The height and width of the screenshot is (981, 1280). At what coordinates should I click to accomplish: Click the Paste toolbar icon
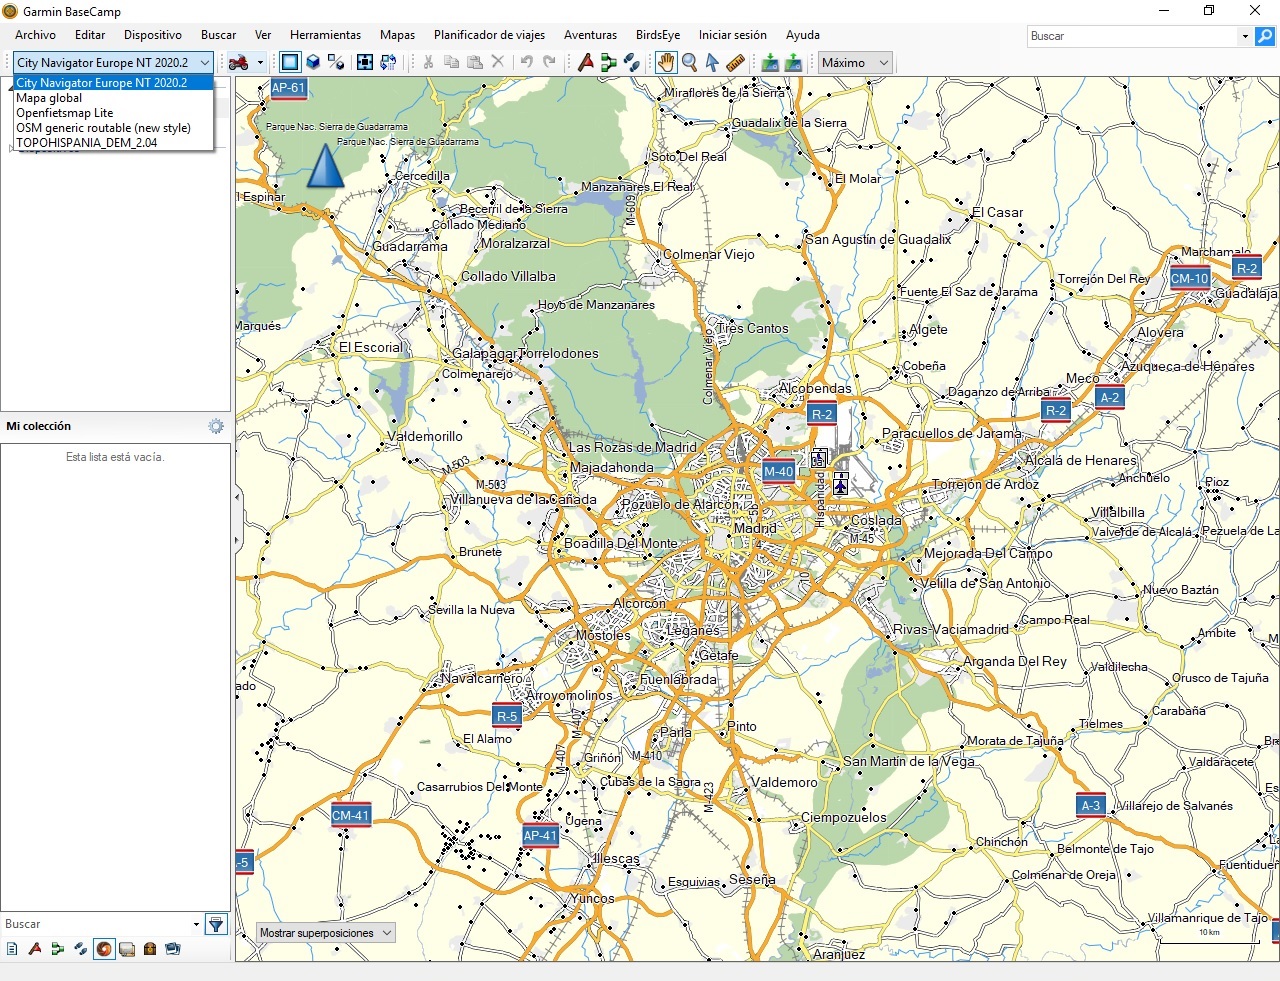[x=475, y=62]
